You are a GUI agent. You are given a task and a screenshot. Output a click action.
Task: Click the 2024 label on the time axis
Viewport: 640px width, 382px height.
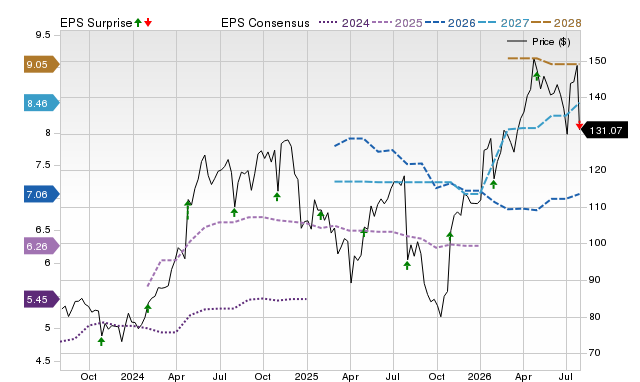[x=132, y=376]
